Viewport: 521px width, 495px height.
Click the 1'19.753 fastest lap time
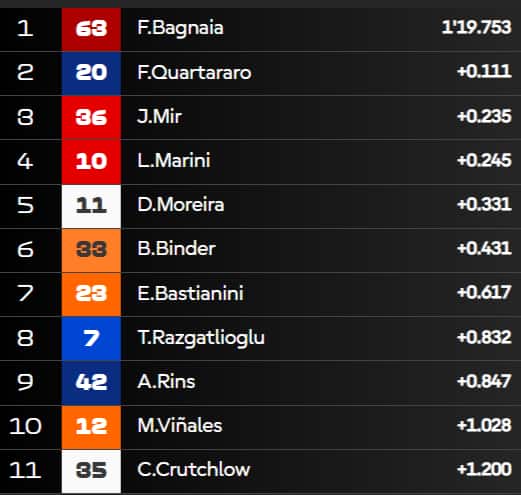pyautogui.click(x=476, y=27)
